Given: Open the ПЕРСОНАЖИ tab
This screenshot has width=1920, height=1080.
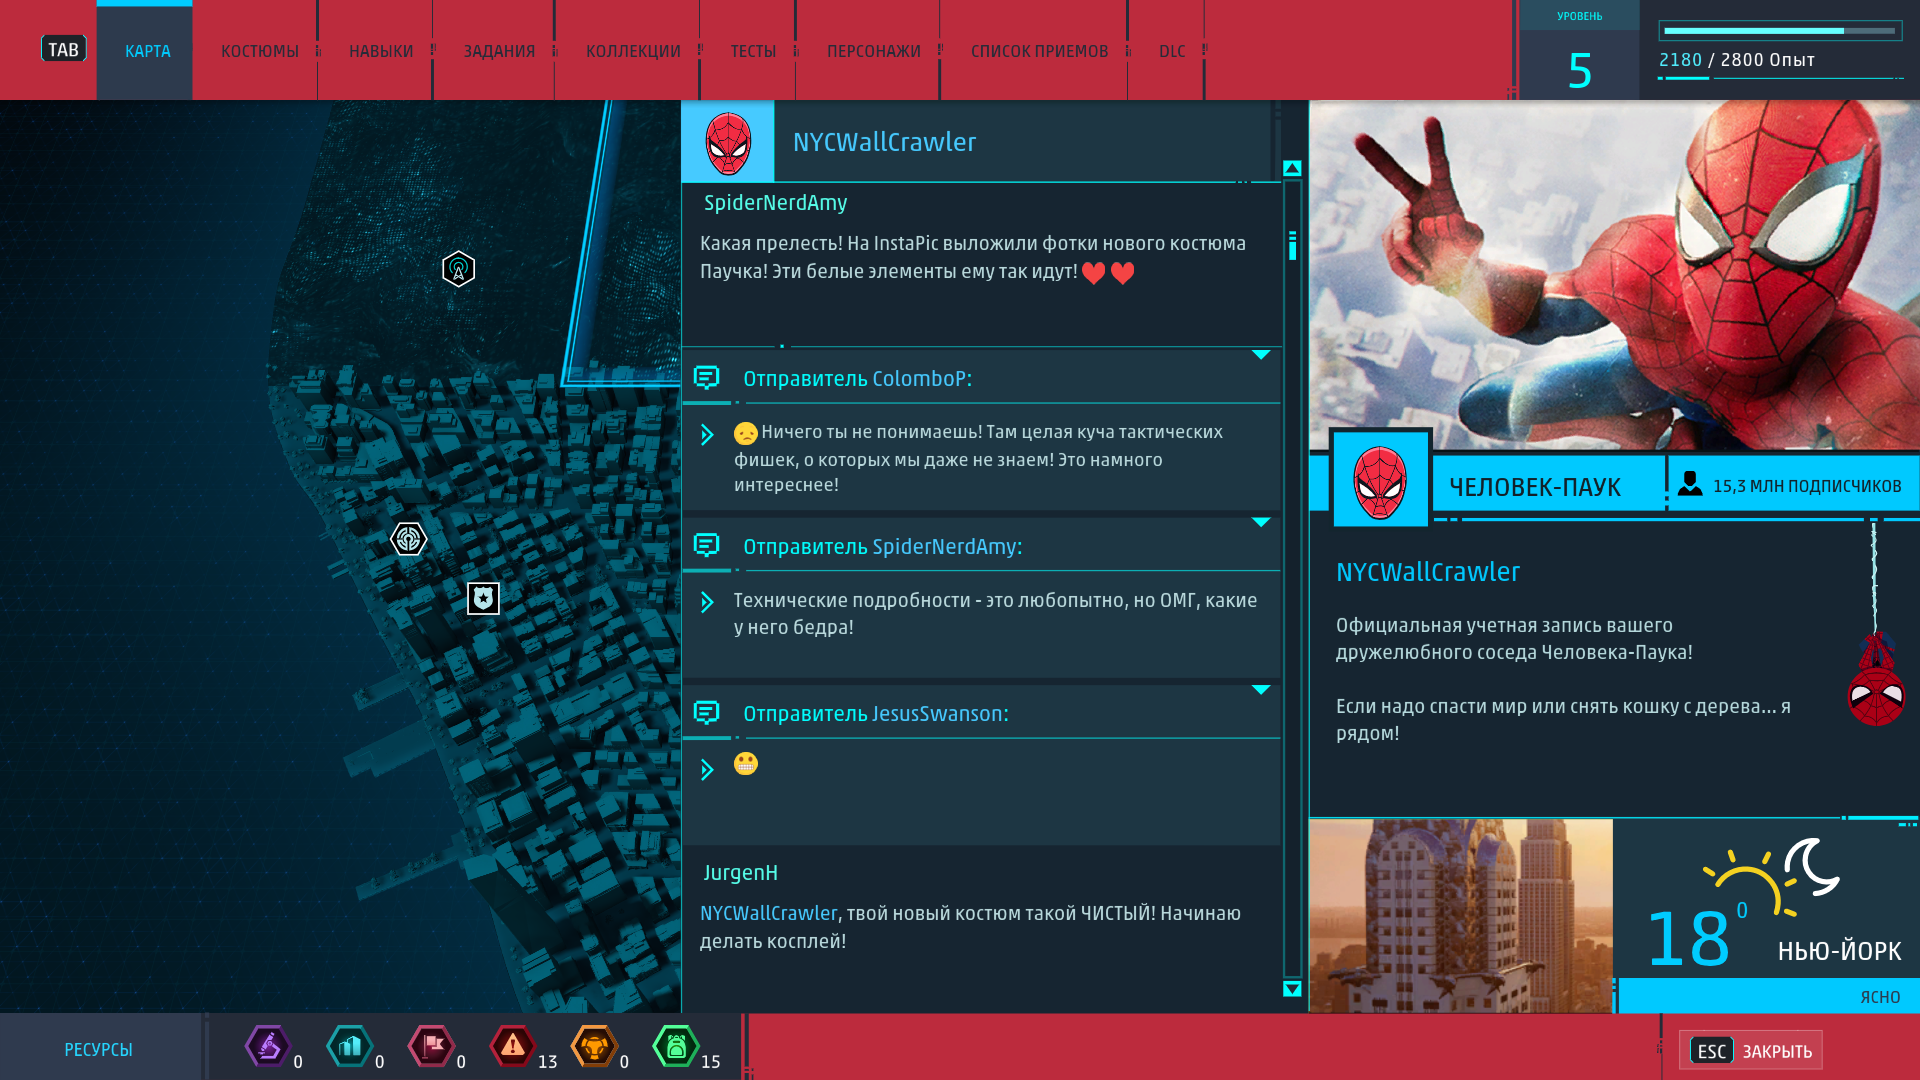Looking at the screenshot, I should (873, 51).
